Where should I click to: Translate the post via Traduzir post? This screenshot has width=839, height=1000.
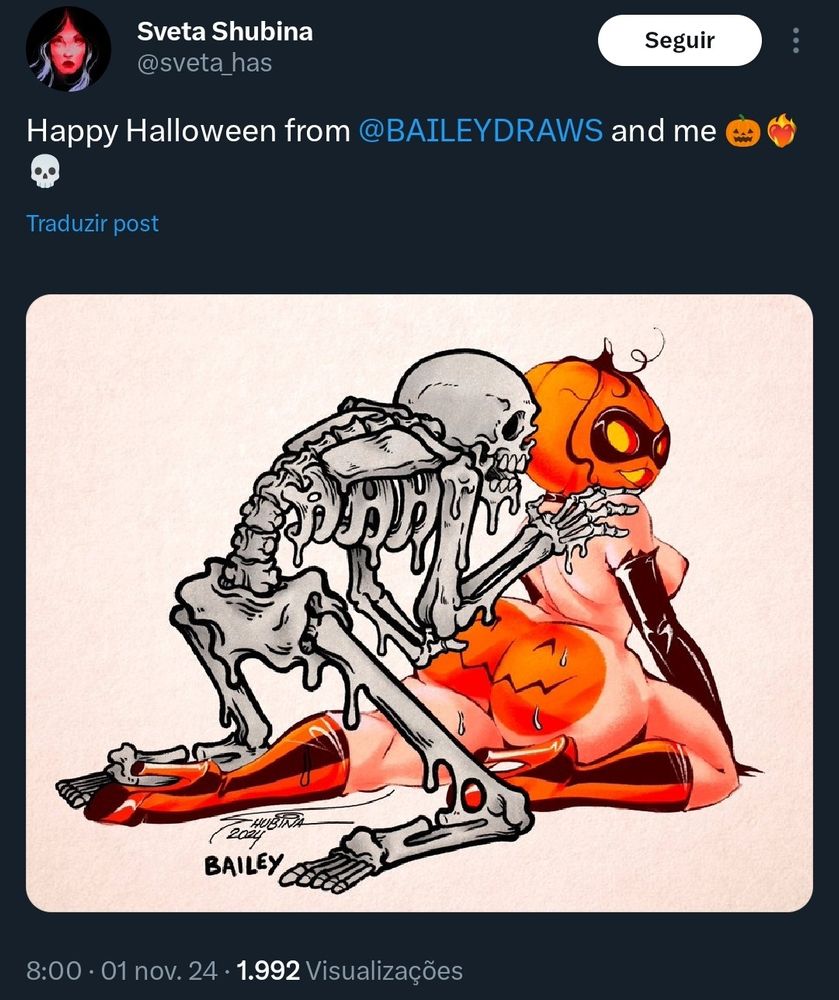click(92, 223)
